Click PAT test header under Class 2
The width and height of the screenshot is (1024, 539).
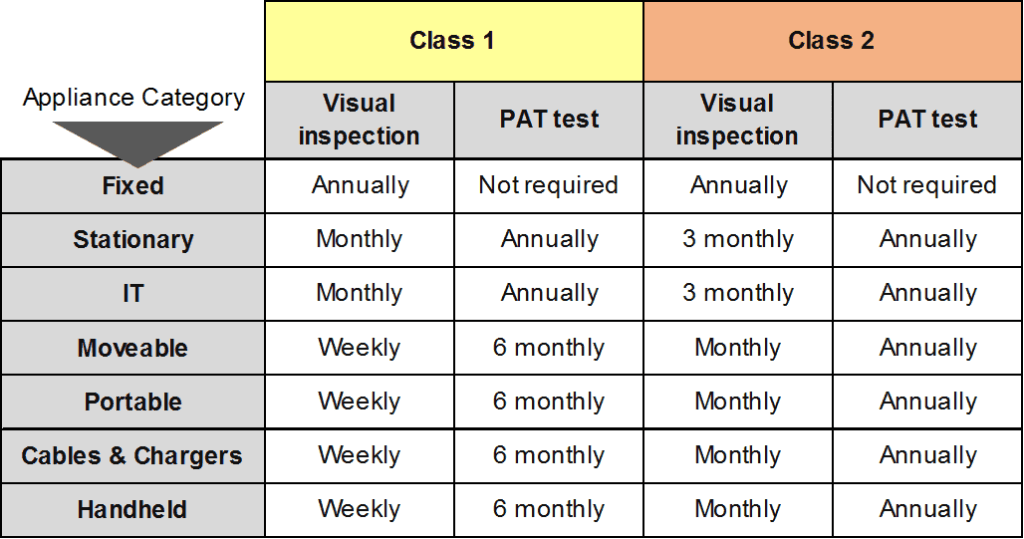[927, 119]
